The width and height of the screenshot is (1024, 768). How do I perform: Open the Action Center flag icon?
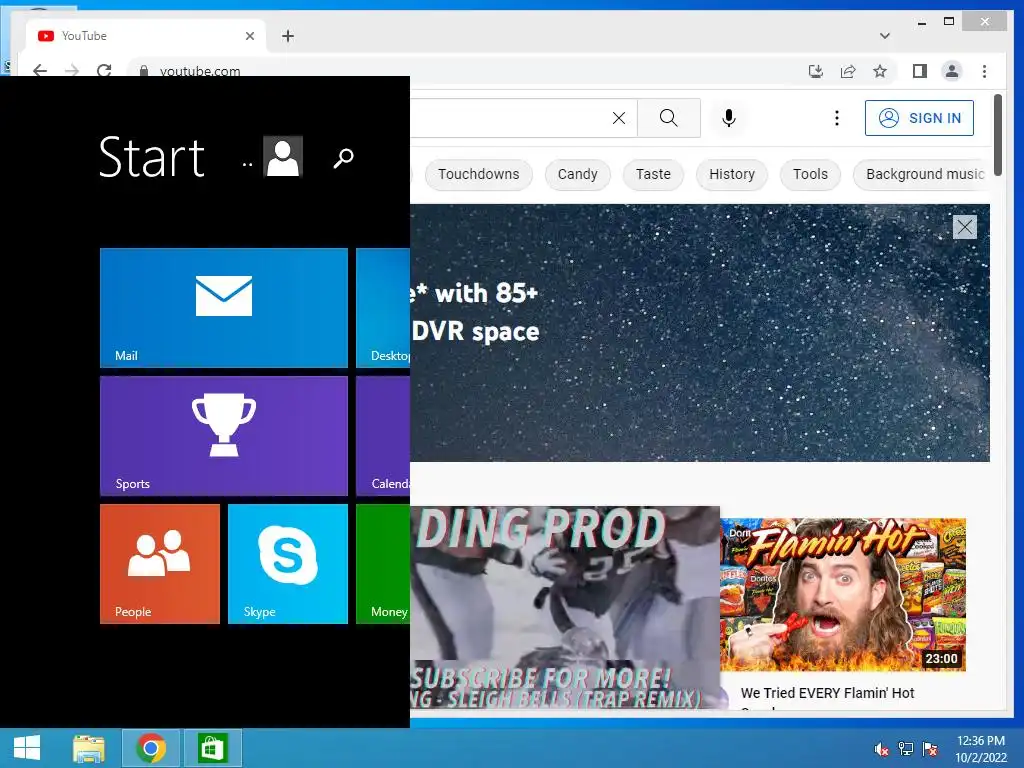click(x=930, y=749)
